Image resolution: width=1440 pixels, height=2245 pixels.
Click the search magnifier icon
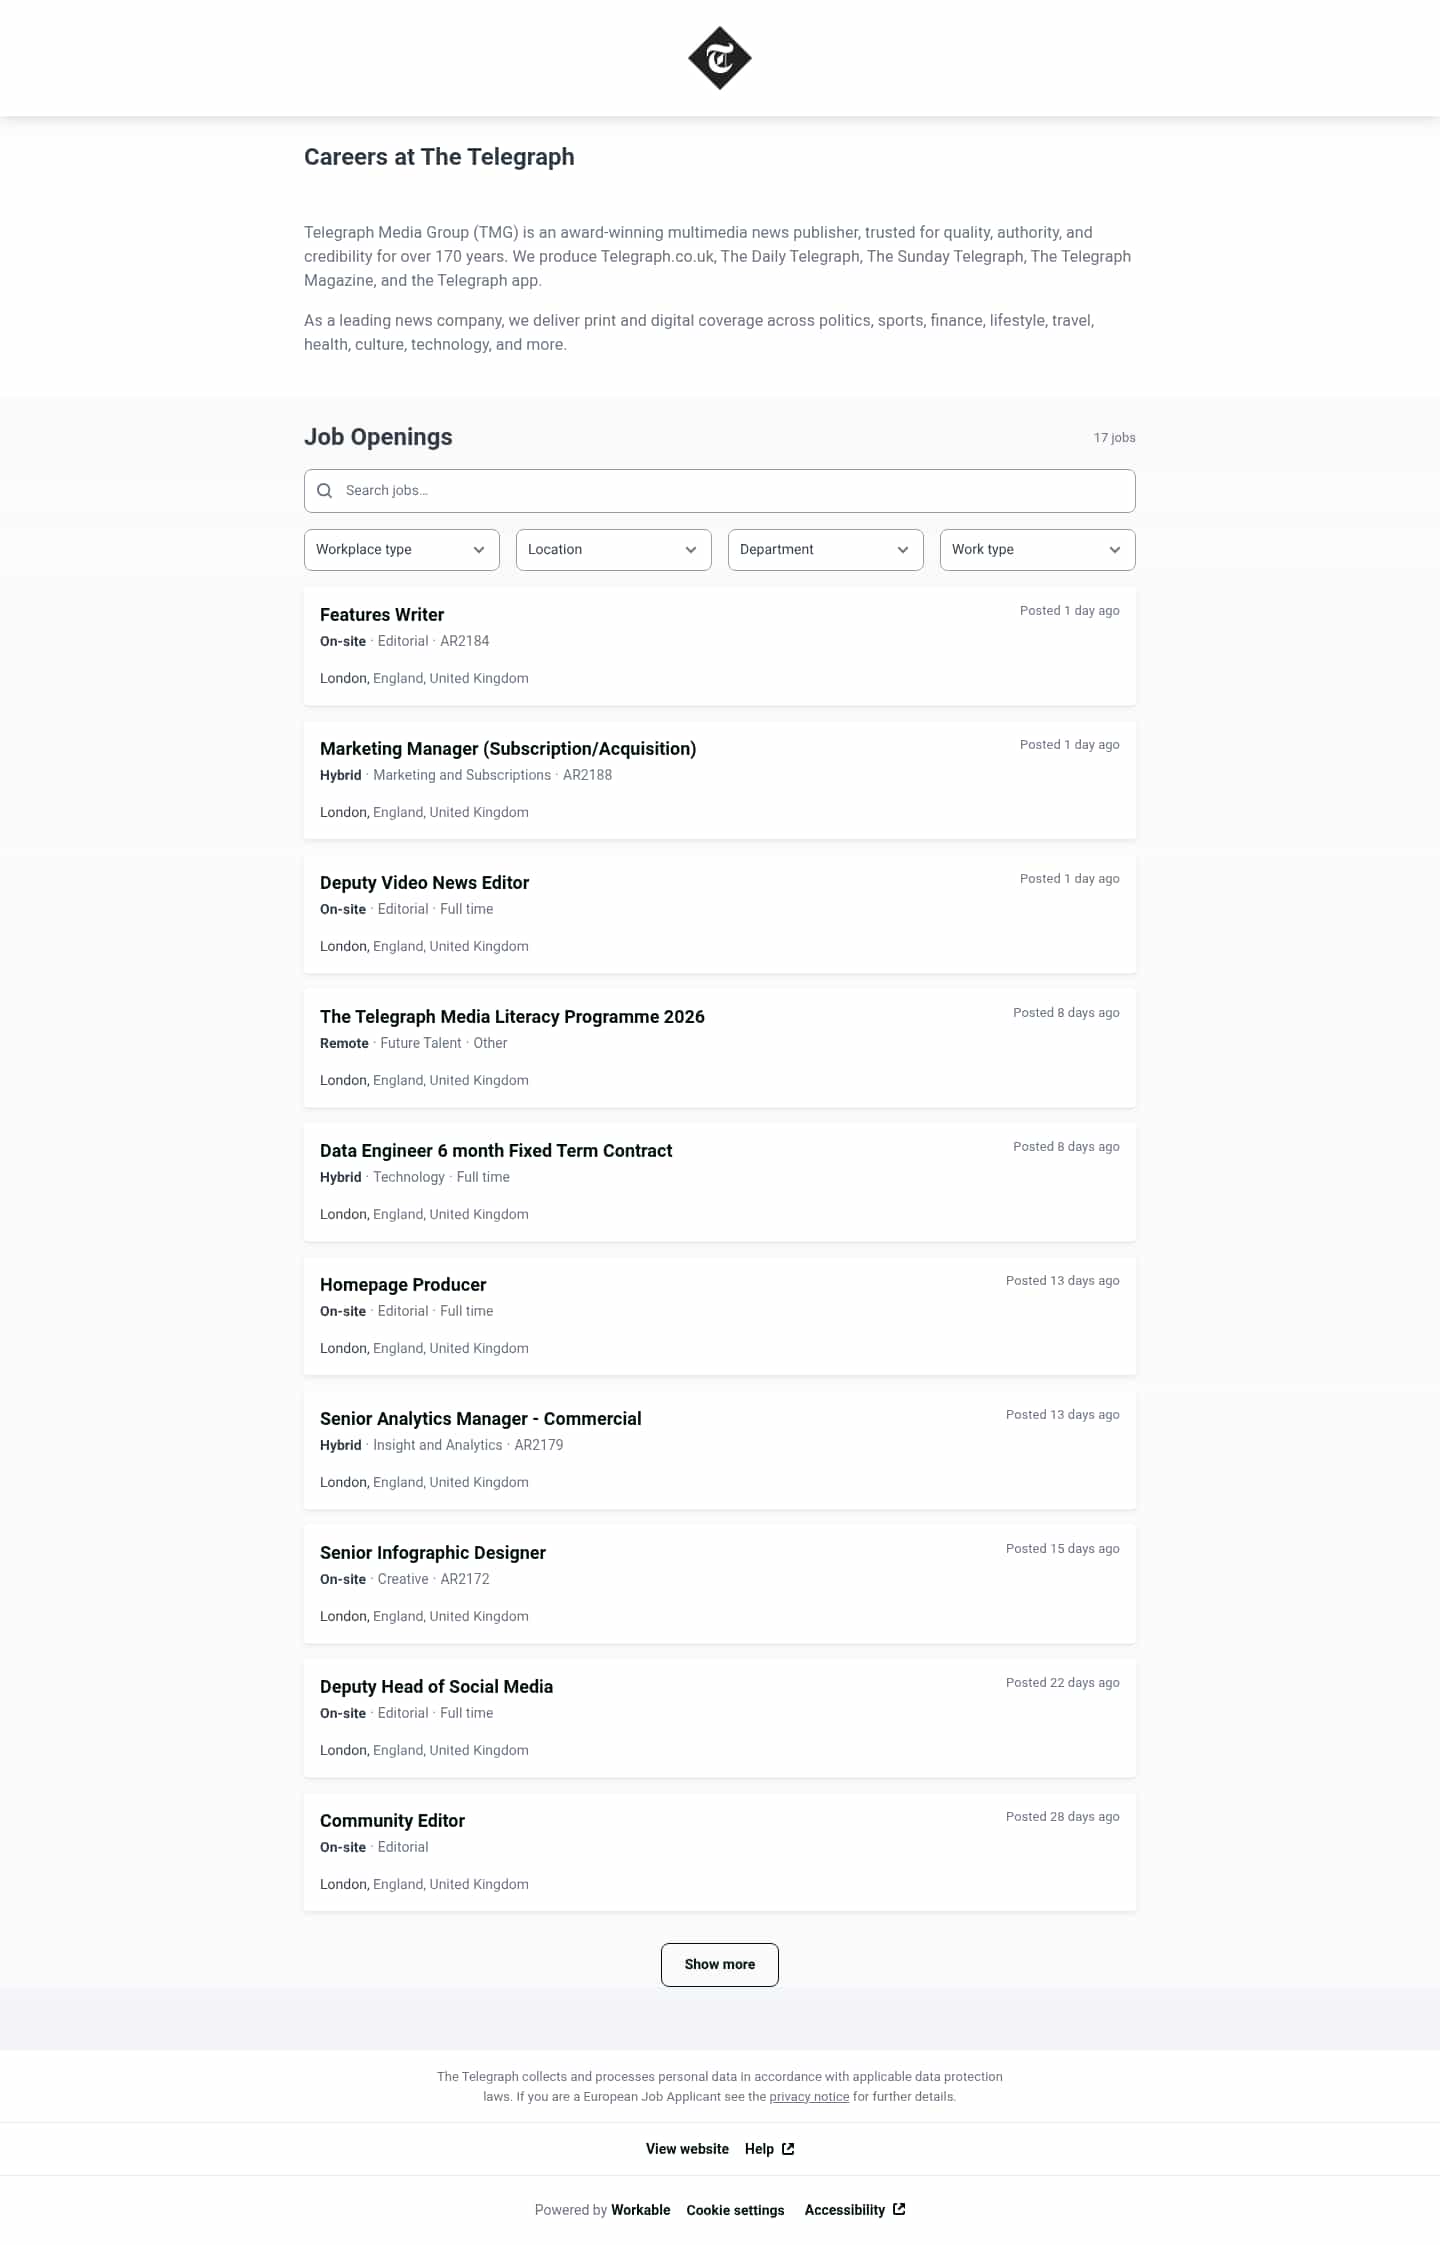(x=324, y=491)
